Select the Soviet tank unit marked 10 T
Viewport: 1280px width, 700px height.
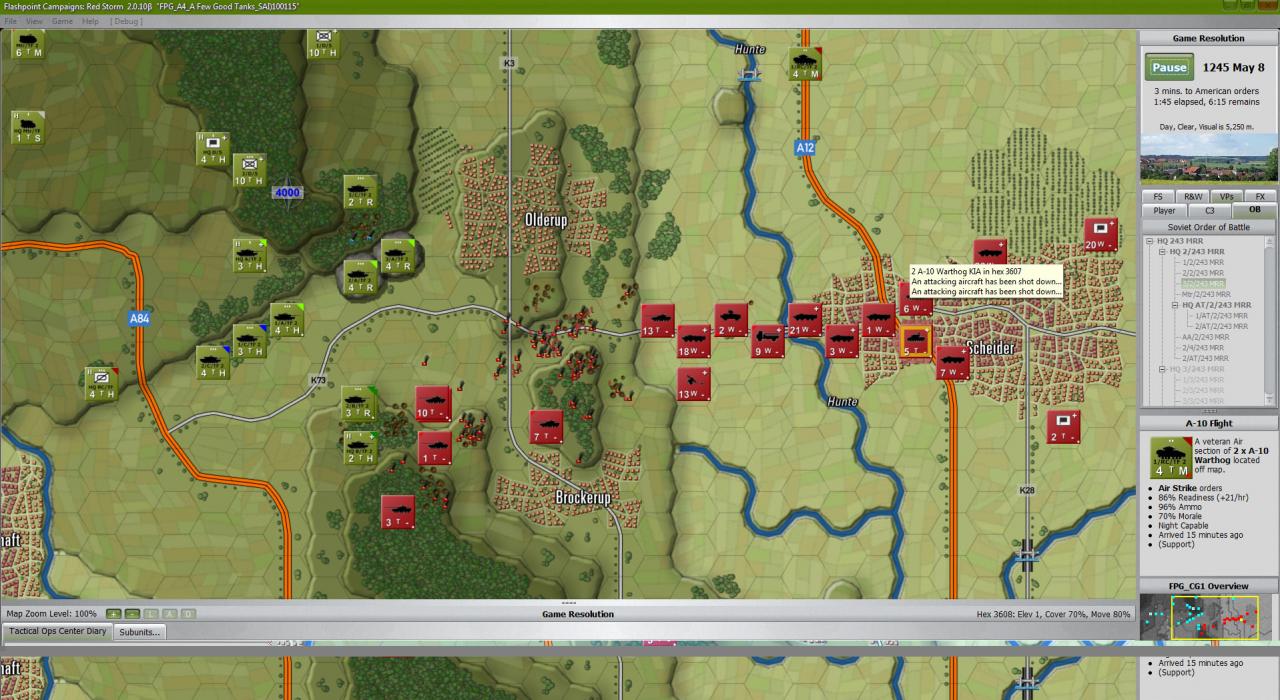[432, 403]
